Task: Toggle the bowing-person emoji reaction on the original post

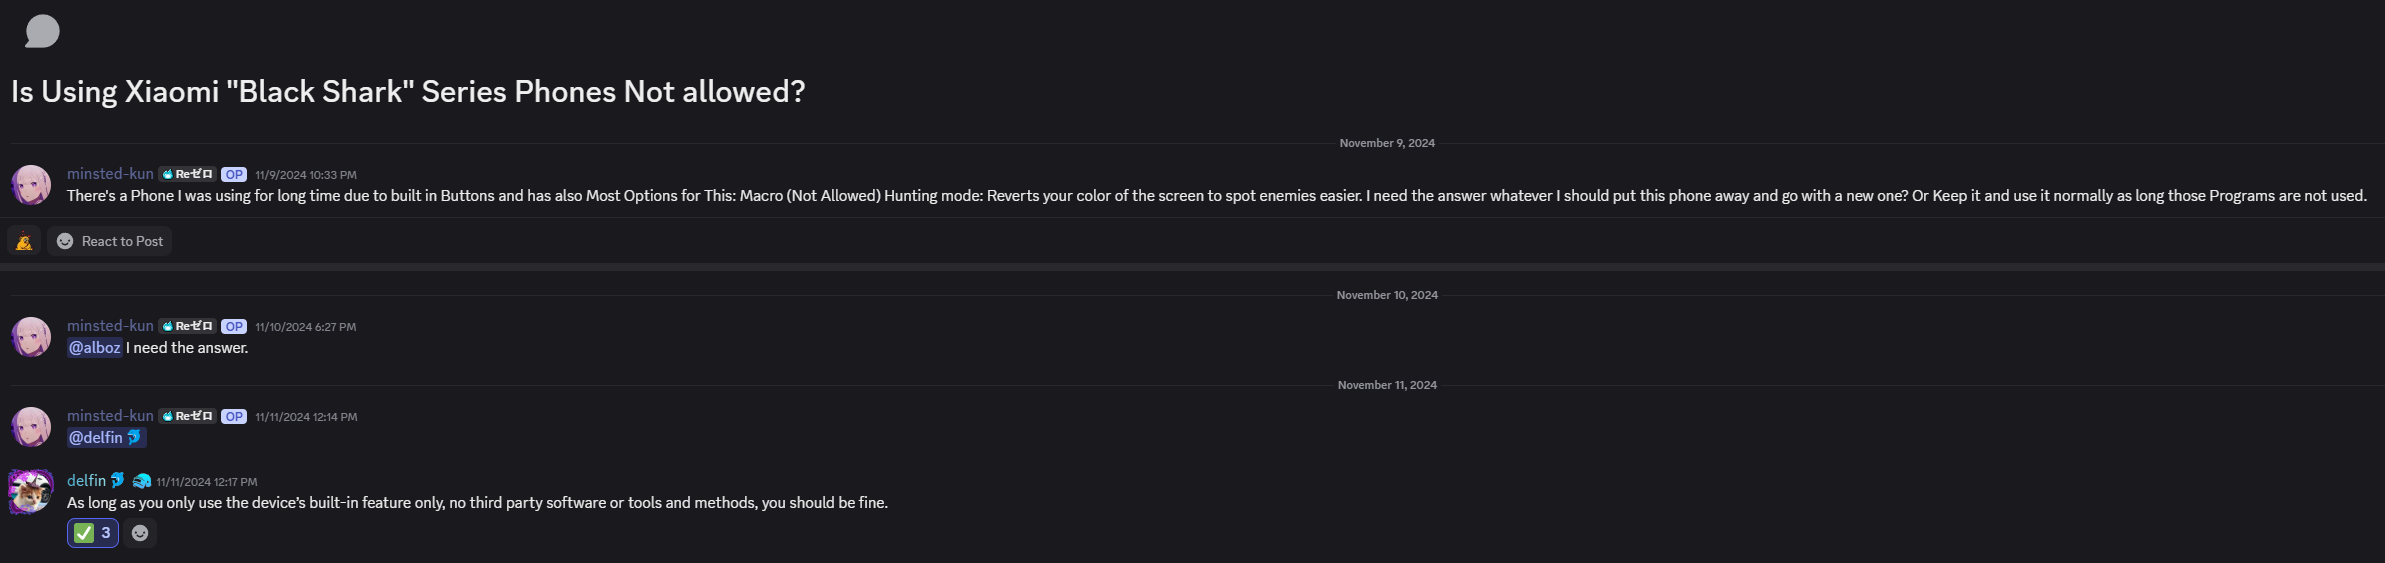Action: click(x=24, y=241)
